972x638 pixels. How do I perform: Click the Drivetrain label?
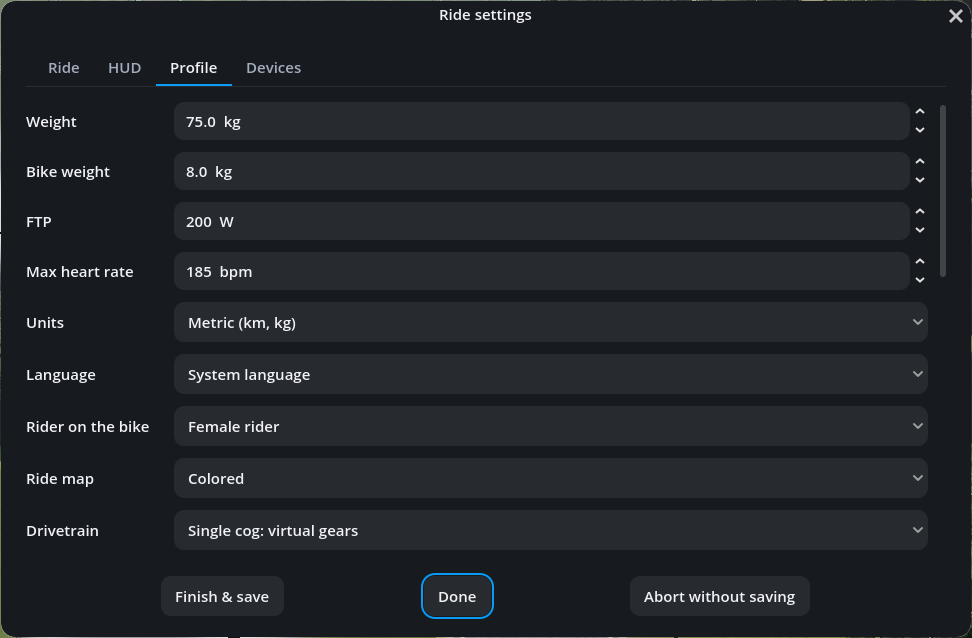pos(63,531)
